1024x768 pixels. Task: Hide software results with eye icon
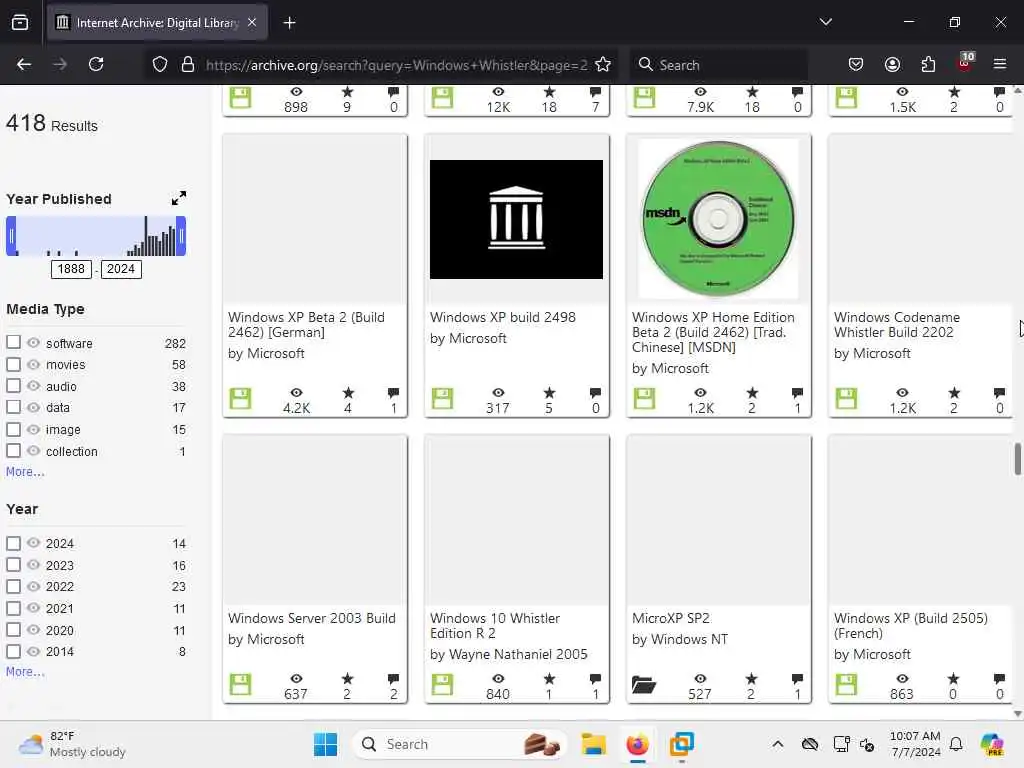[33, 343]
